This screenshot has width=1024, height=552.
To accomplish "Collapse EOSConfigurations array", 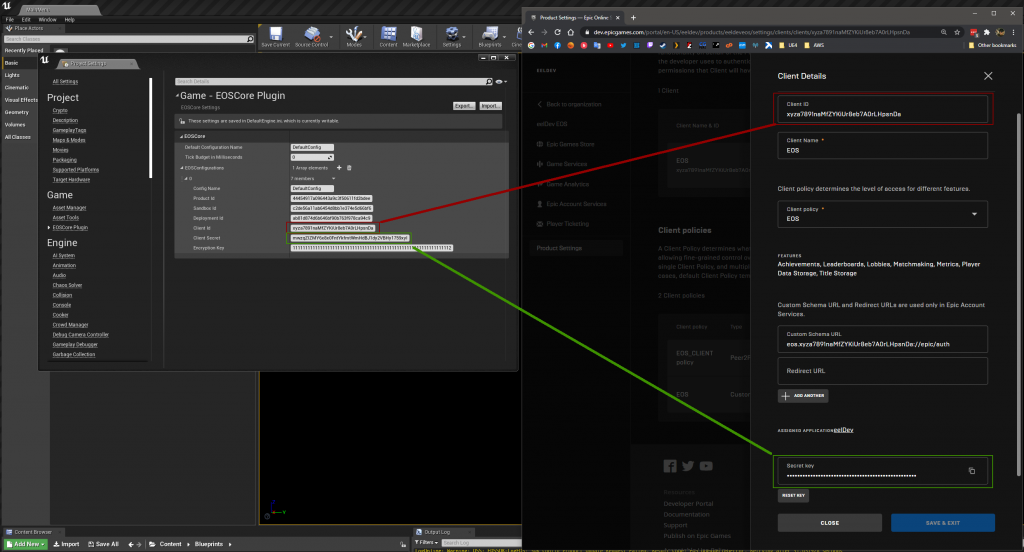I will point(182,168).
